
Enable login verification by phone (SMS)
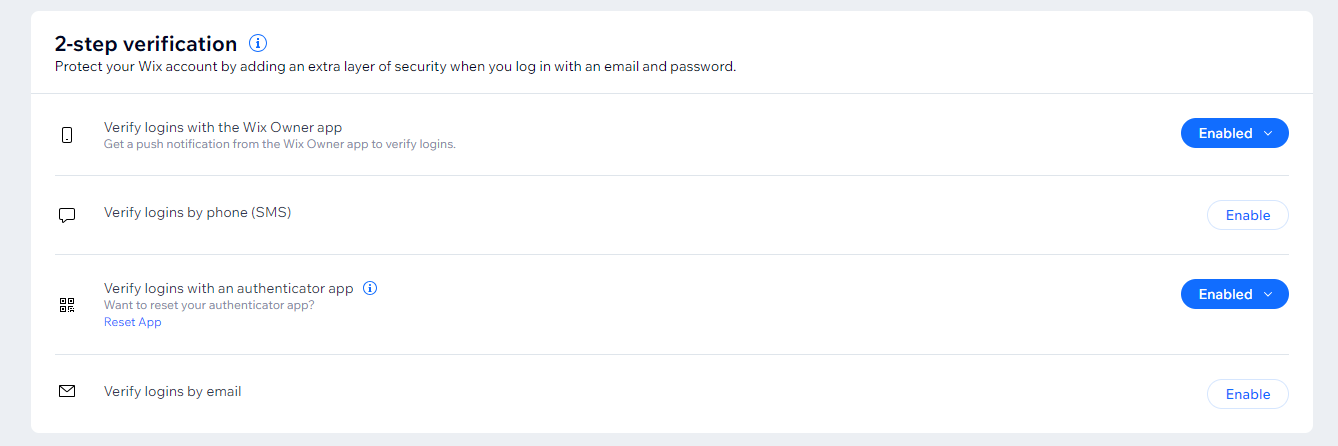1248,215
